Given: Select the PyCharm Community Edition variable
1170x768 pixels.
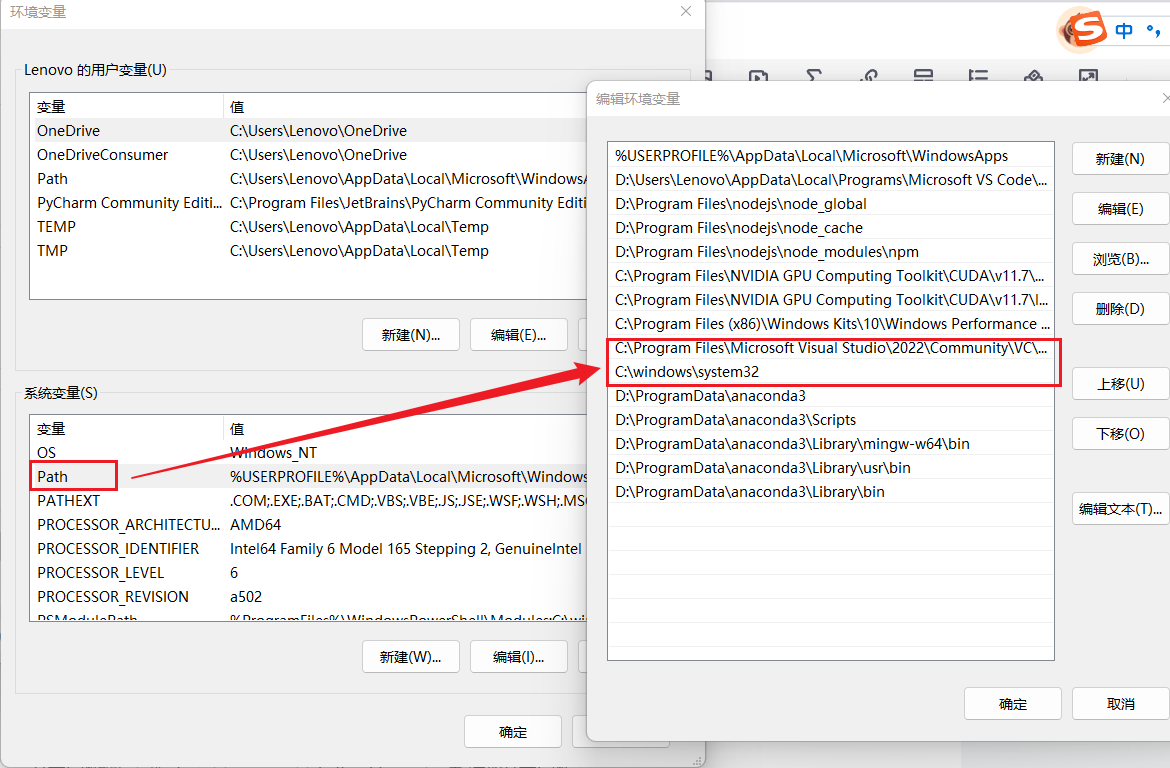Looking at the screenshot, I should [310, 202].
